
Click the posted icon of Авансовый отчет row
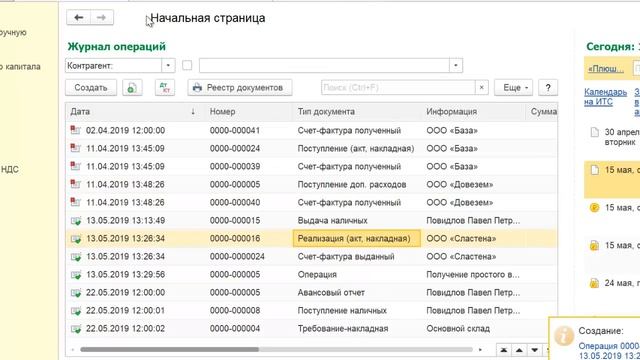point(76,293)
